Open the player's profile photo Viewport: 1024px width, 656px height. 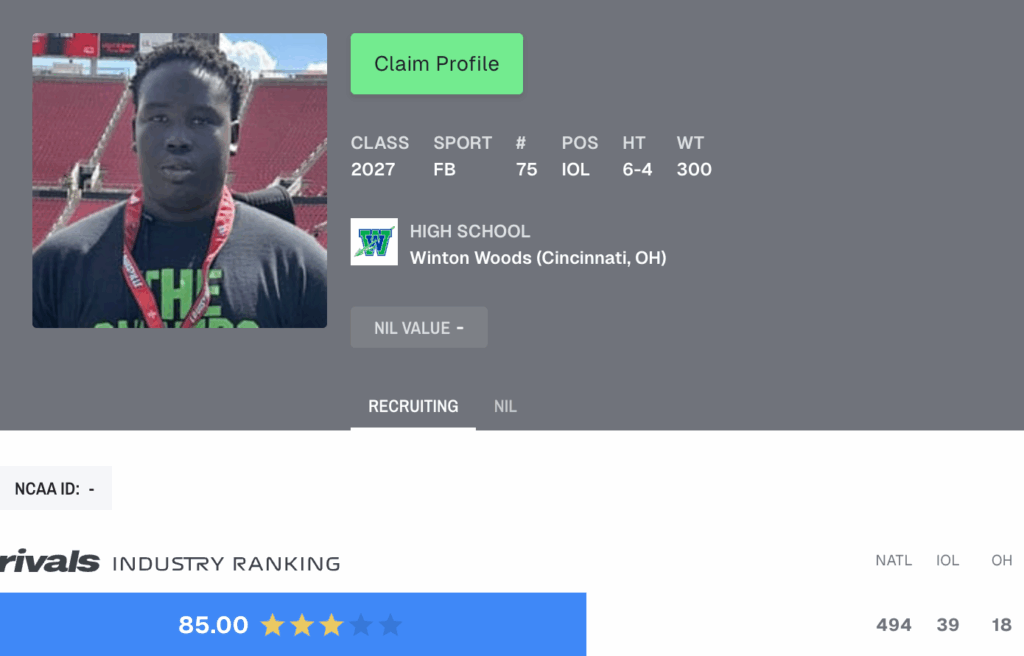(x=180, y=180)
